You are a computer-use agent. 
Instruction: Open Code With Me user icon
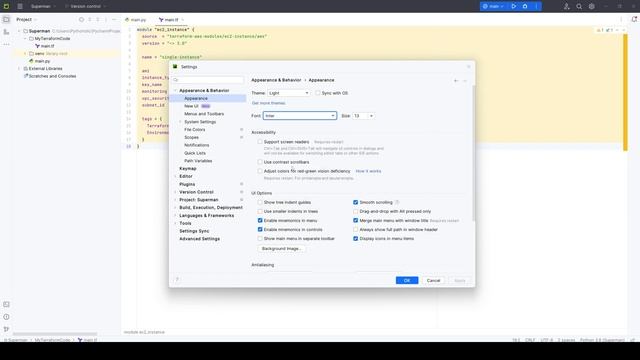(567, 6)
